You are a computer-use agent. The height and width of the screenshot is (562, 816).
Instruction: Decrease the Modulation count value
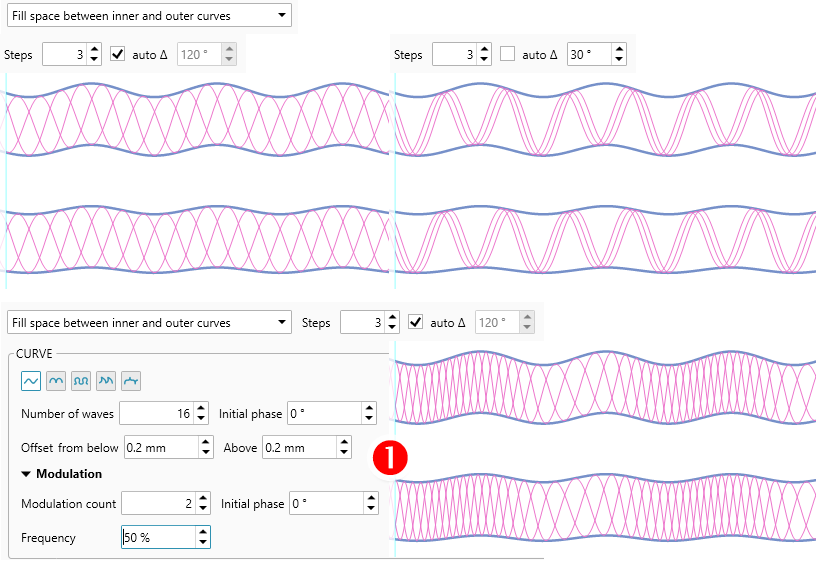pyautogui.click(x=203, y=508)
